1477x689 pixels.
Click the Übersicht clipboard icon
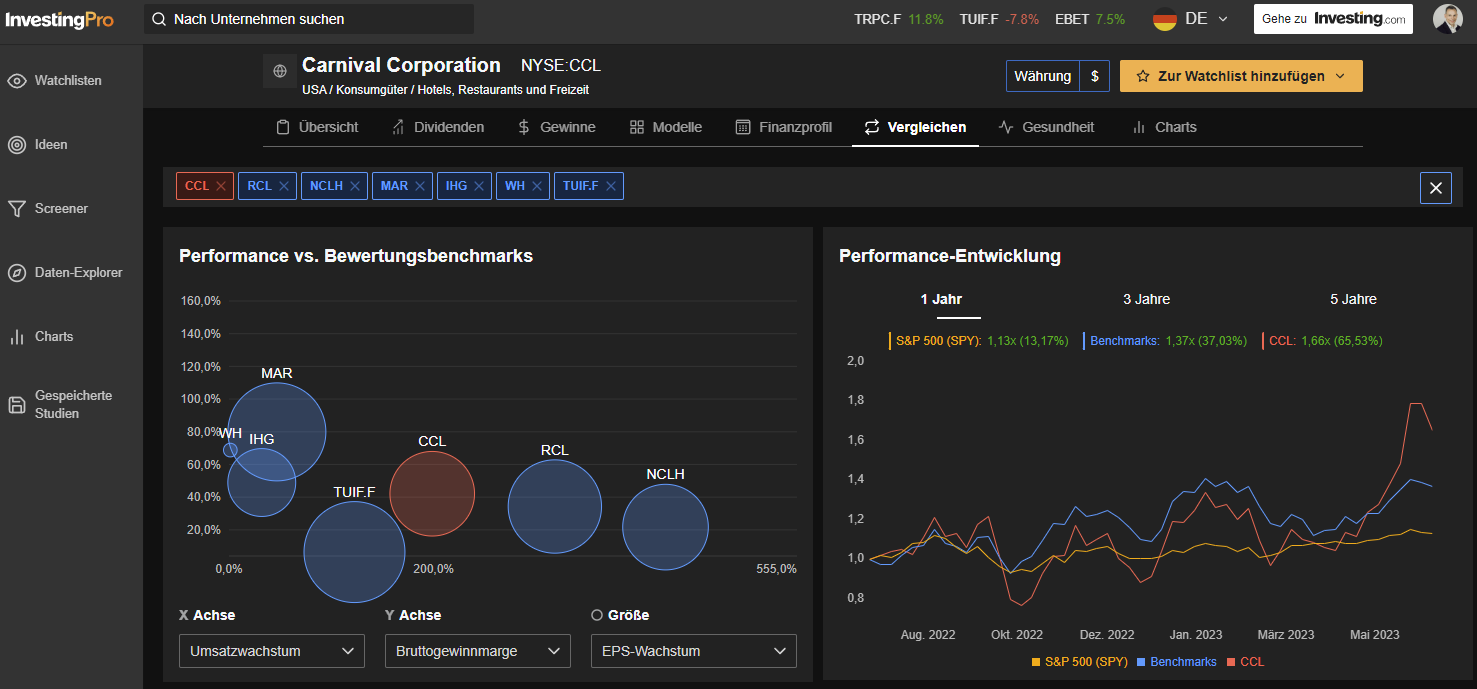(x=283, y=127)
